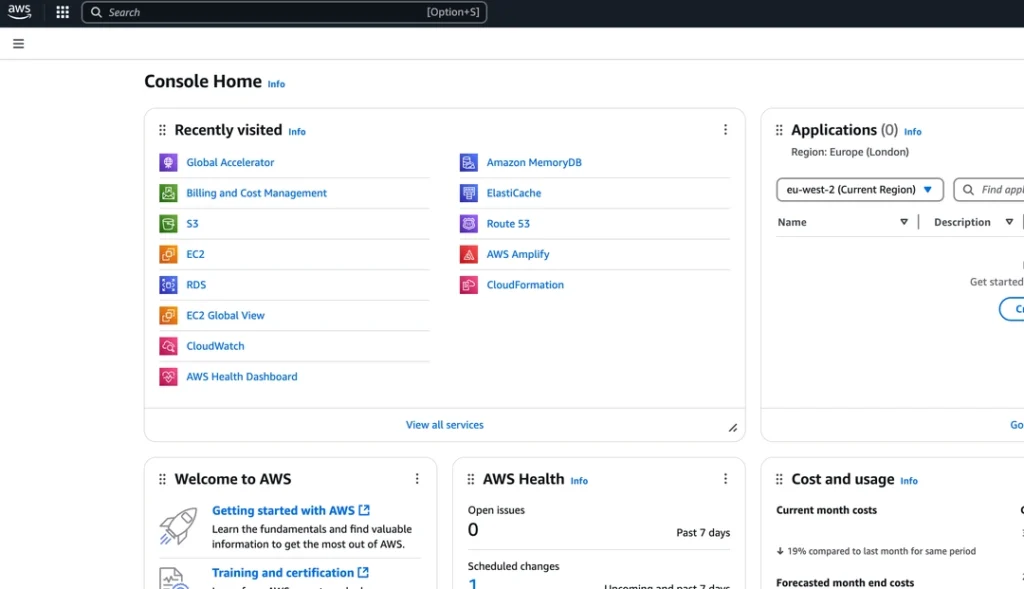Click the AWS Health Dashboard icon
Image resolution: width=1024 pixels, height=589 pixels.
click(168, 377)
